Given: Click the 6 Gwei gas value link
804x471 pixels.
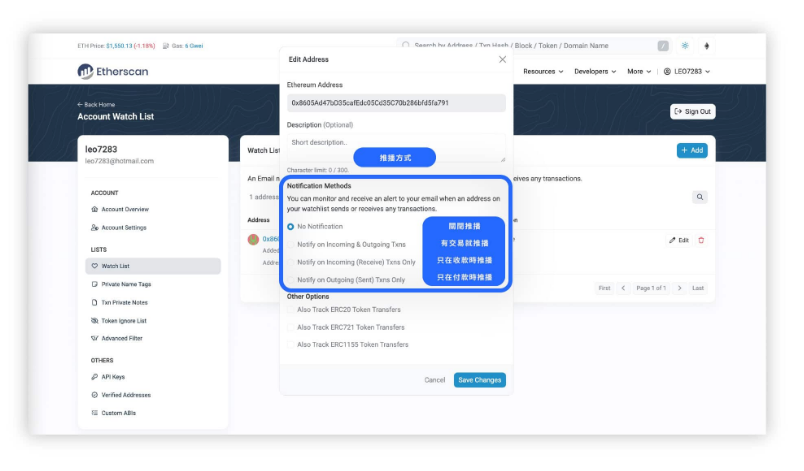Looking at the screenshot, I should 194,46.
